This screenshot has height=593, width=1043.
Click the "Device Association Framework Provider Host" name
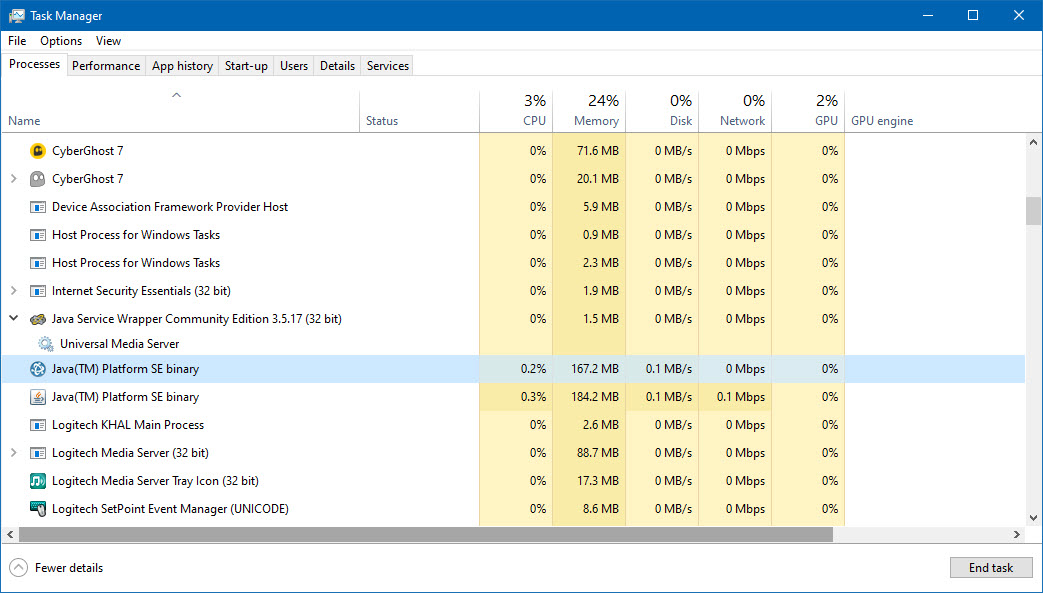[170, 207]
